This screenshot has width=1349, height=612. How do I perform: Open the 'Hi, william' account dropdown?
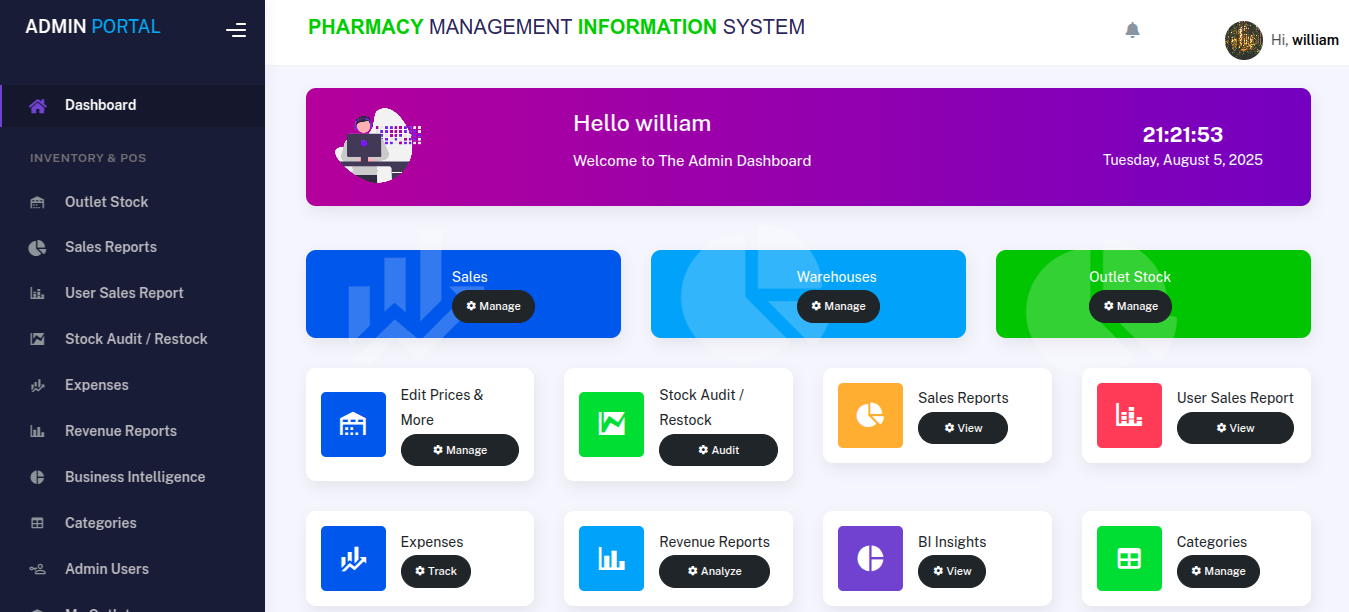(x=1304, y=40)
